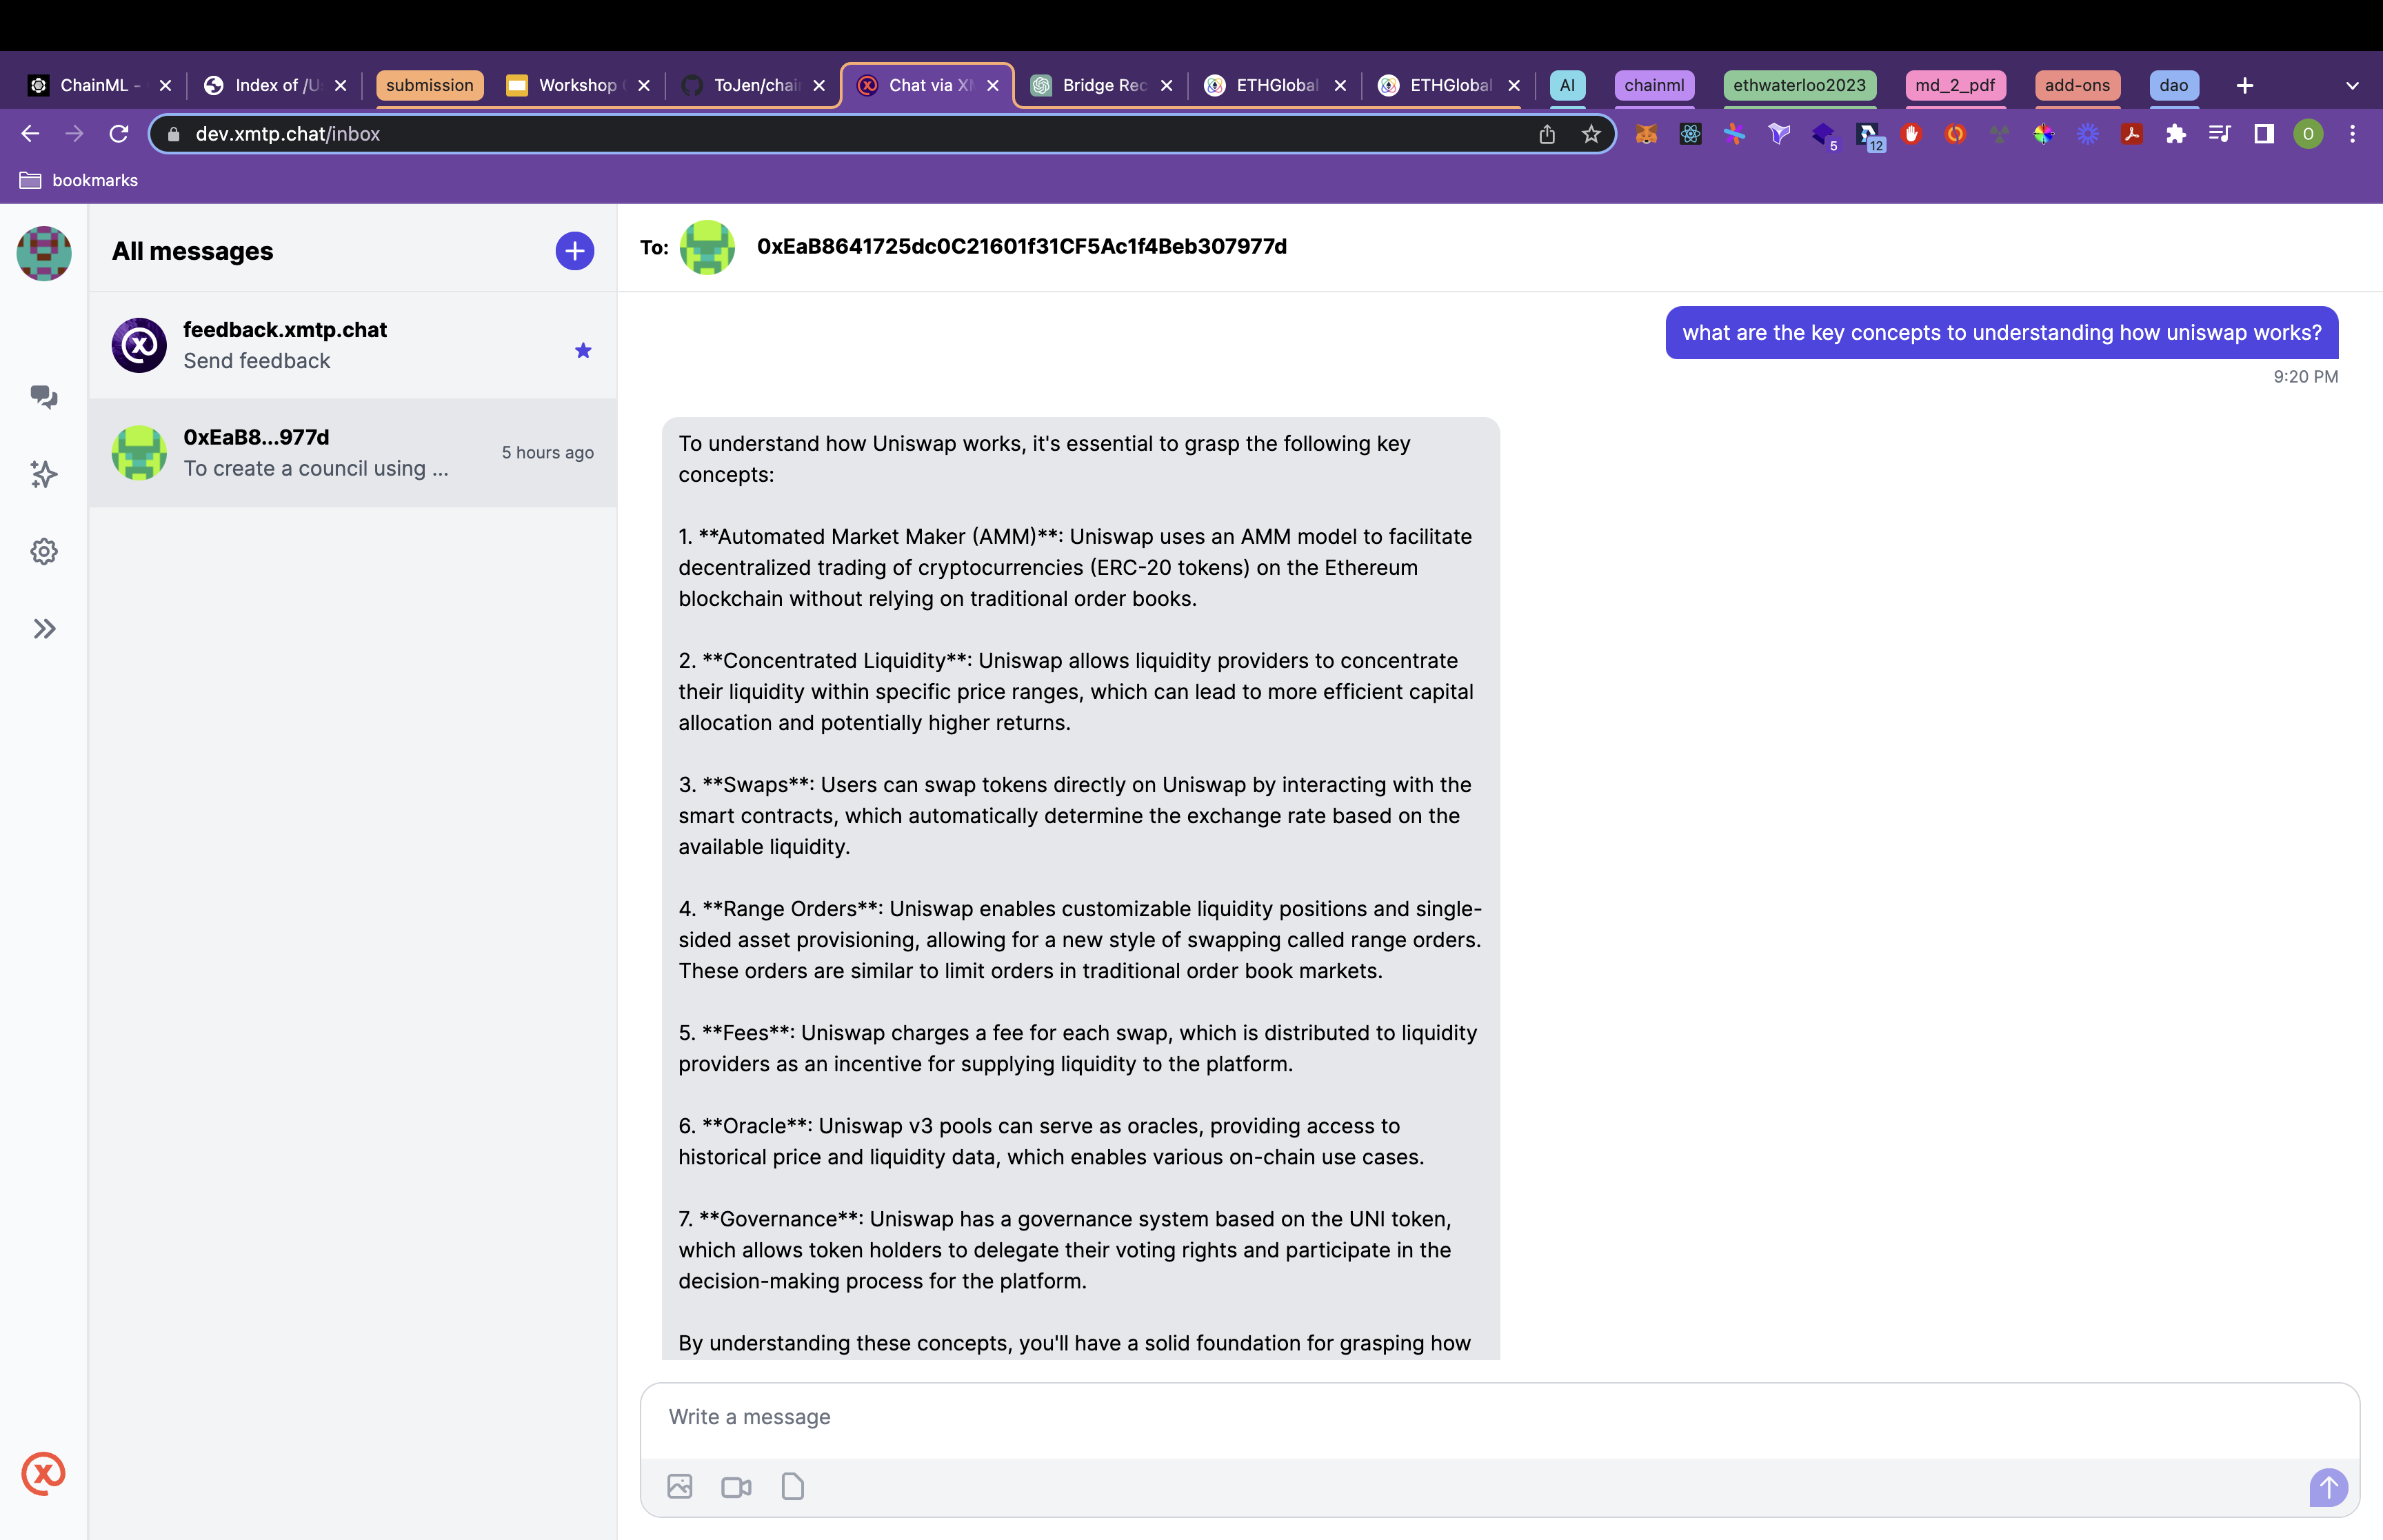Attach a file to the message
The width and height of the screenshot is (2383, 1540).
[793, 1486]
